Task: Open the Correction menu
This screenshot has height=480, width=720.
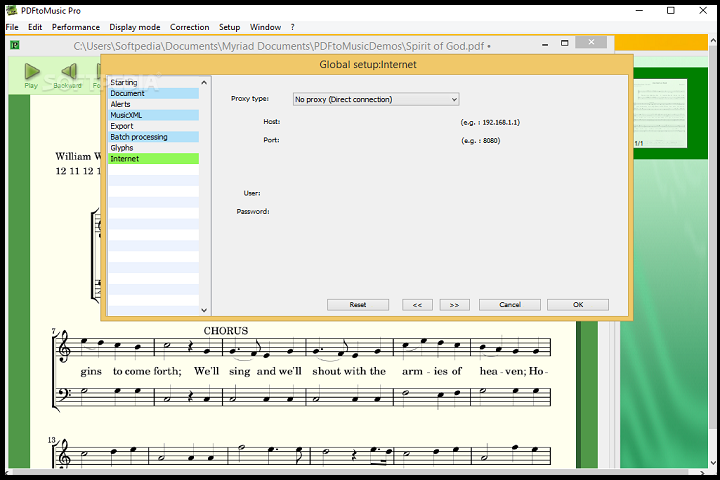Action: point(189,27)
